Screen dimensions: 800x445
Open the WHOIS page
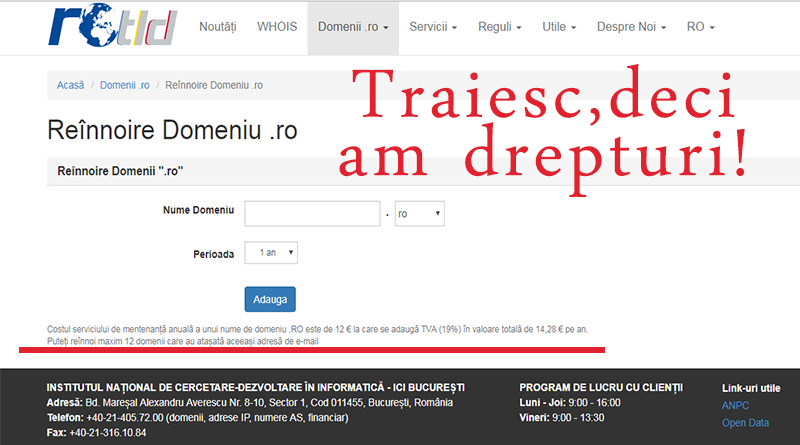[277, 27]
